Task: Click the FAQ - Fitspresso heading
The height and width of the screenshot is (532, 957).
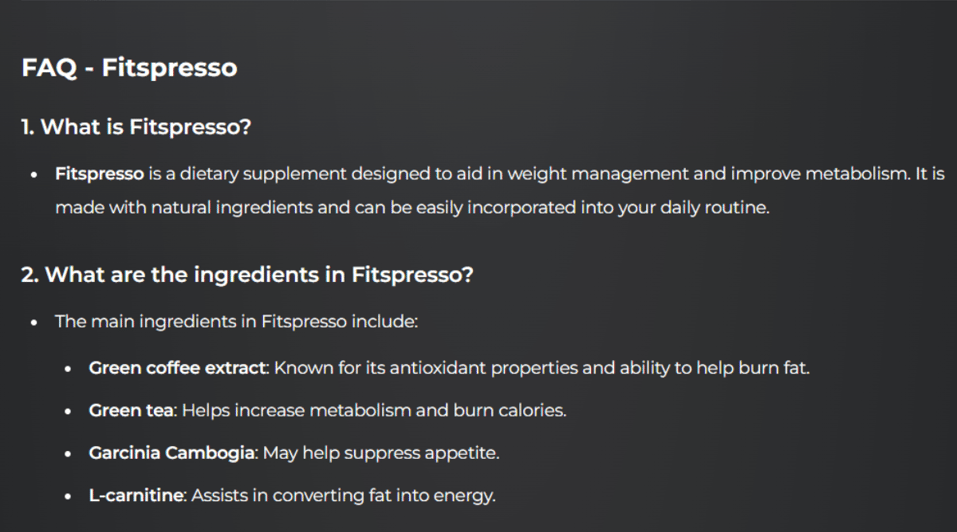Action: (129, 67)
